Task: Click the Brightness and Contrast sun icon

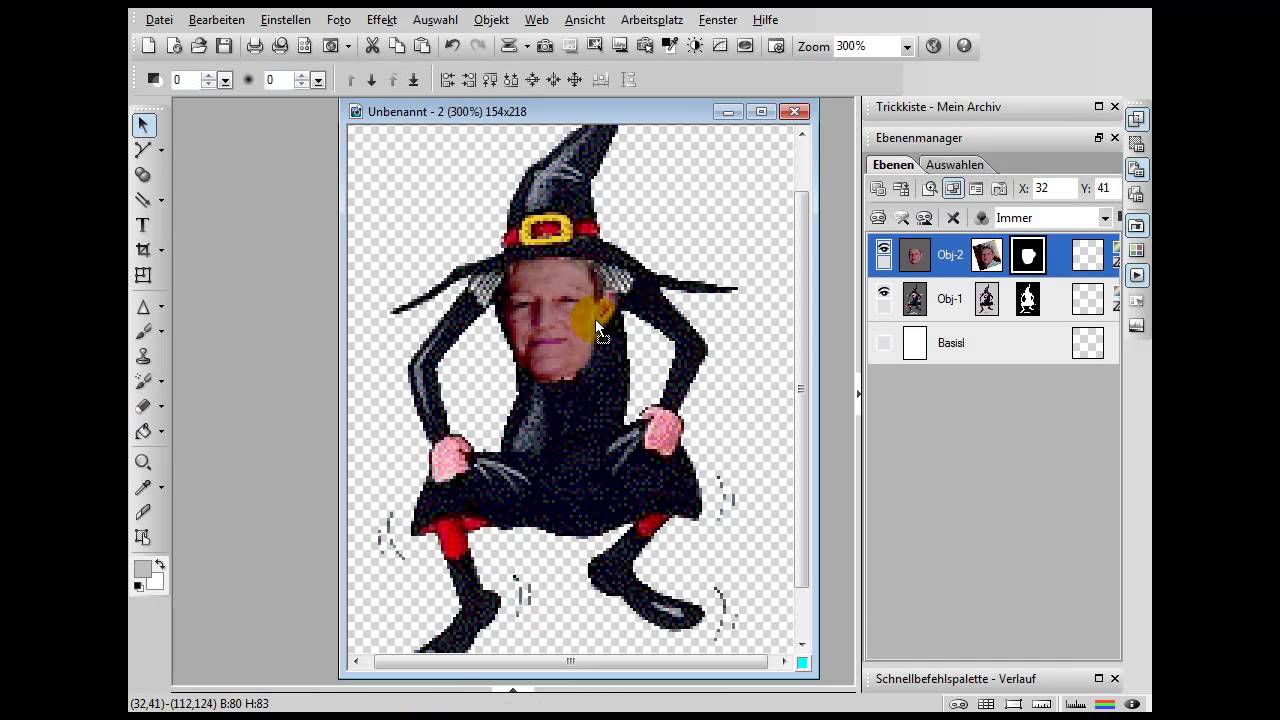Action: click(x=695, y=46)
